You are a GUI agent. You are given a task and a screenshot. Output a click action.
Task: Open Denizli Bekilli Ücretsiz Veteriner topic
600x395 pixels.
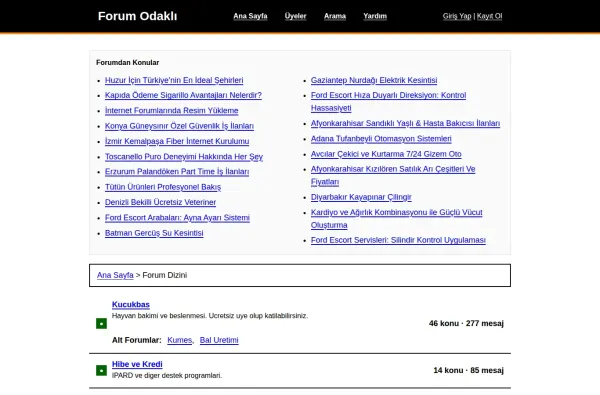coord(160,202)
